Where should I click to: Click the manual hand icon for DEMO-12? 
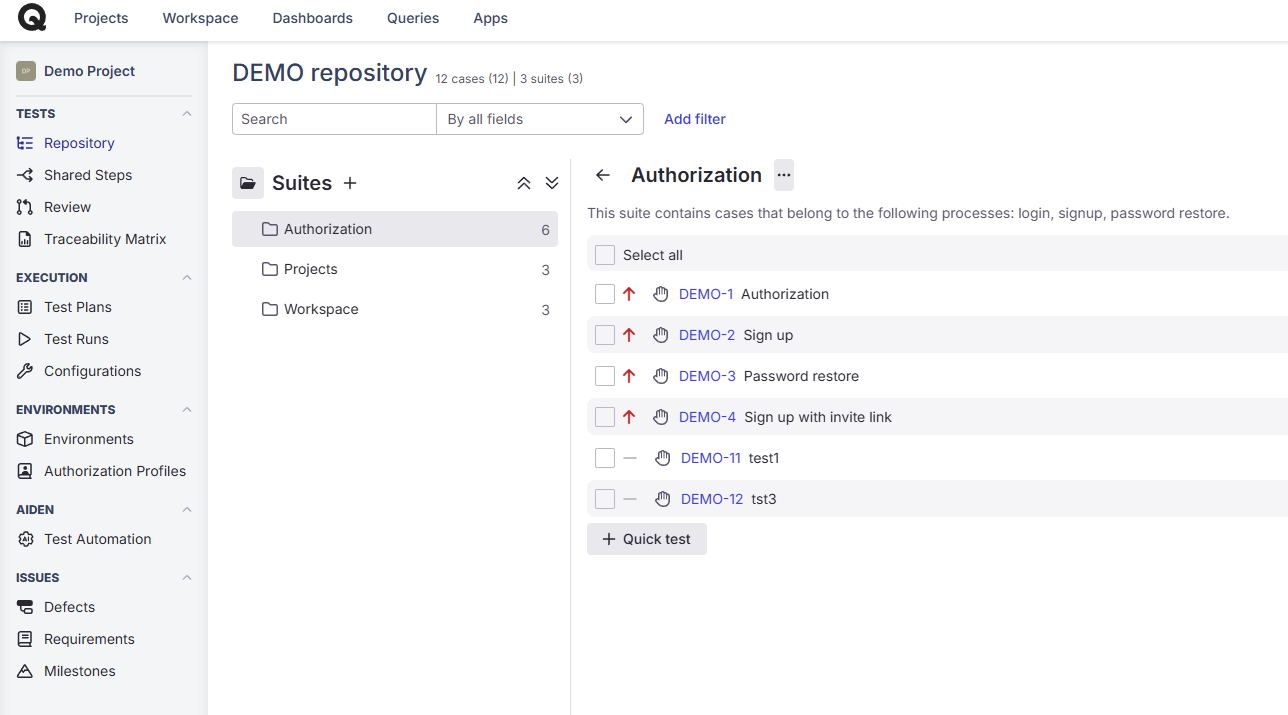tap(663, 499)
